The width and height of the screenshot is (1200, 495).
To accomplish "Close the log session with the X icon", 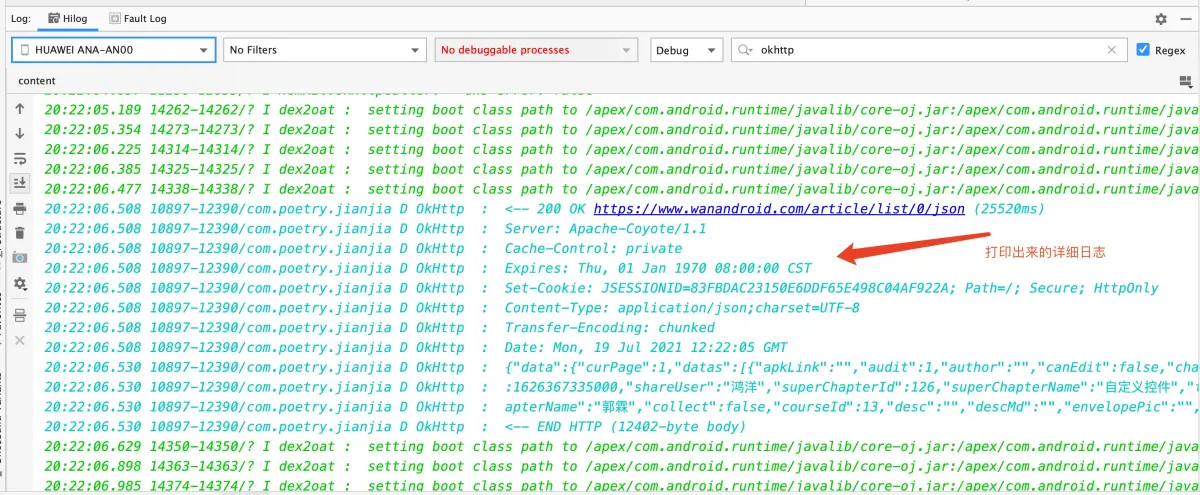I will [x=19, y=341].
